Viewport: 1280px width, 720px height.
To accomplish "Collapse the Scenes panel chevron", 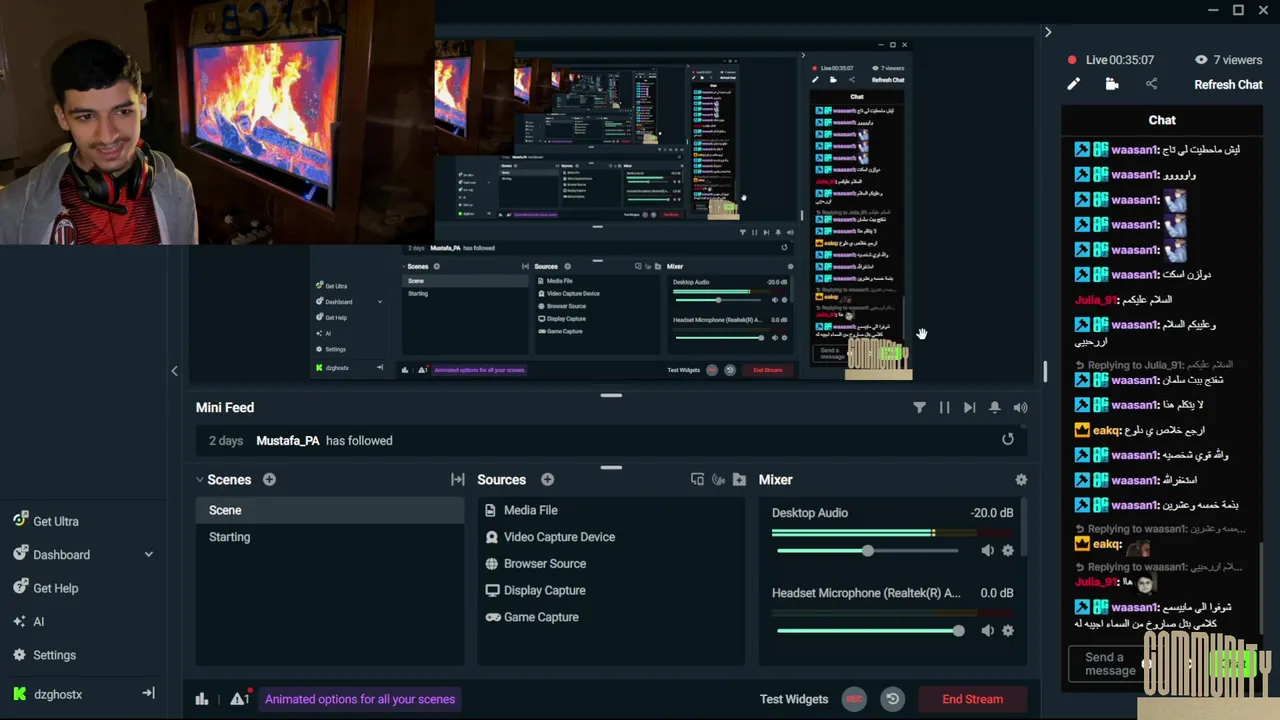I will click(200, 480).
